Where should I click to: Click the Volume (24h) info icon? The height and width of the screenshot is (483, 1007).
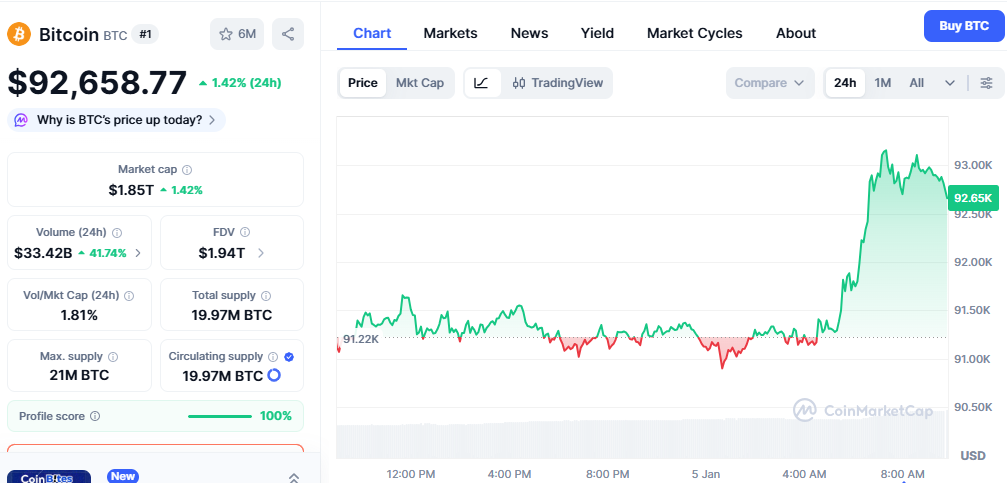[x=118, y=233]
